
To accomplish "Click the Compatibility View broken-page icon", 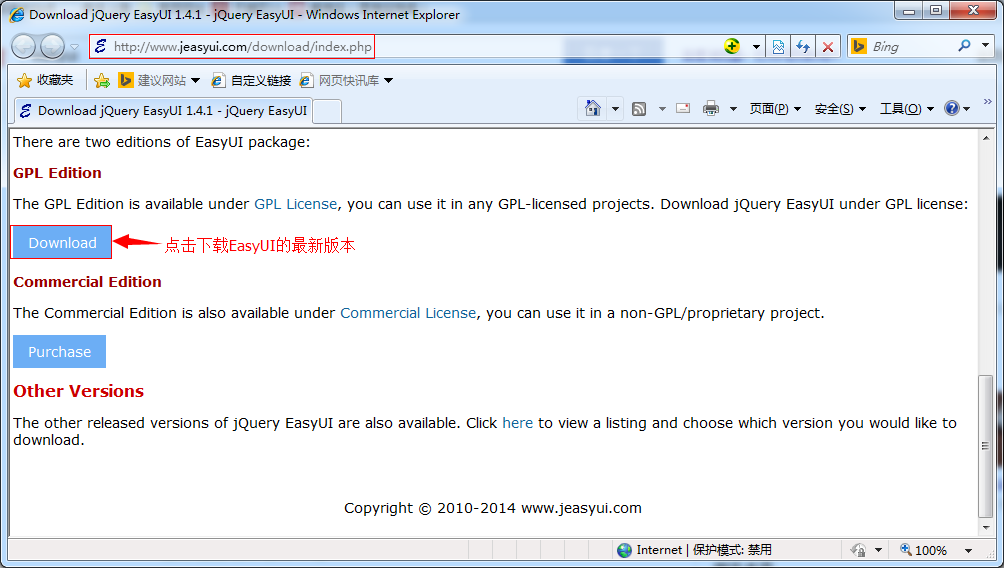I will click(778, 47).
